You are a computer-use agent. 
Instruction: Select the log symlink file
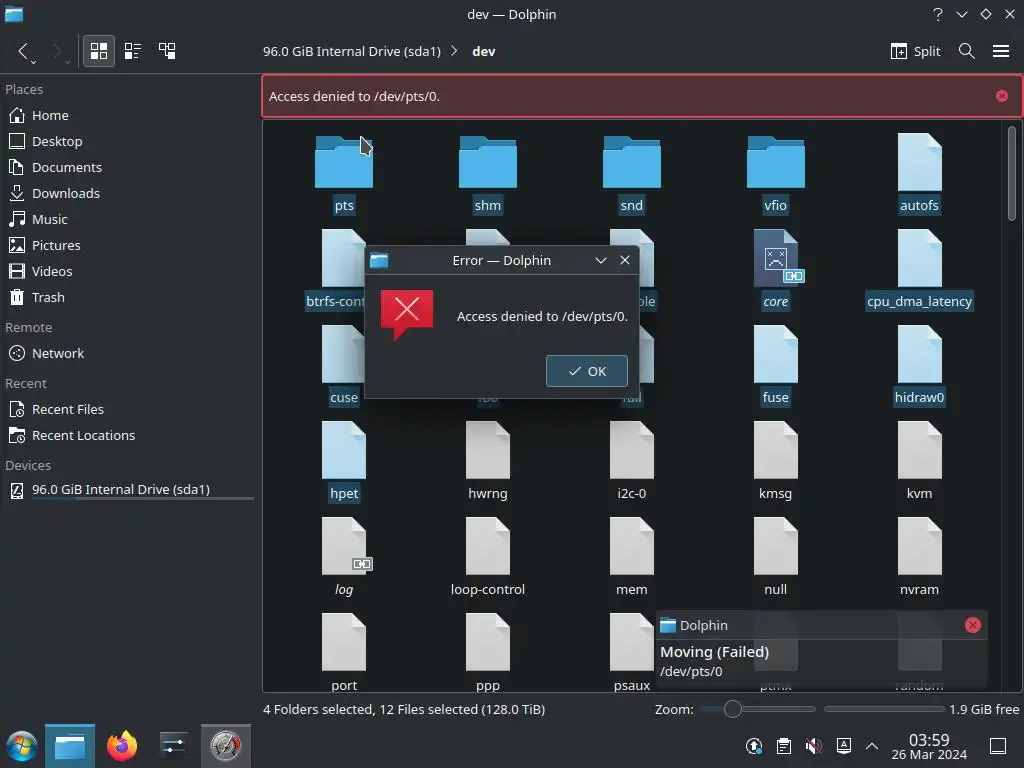(x=344, y=546)
